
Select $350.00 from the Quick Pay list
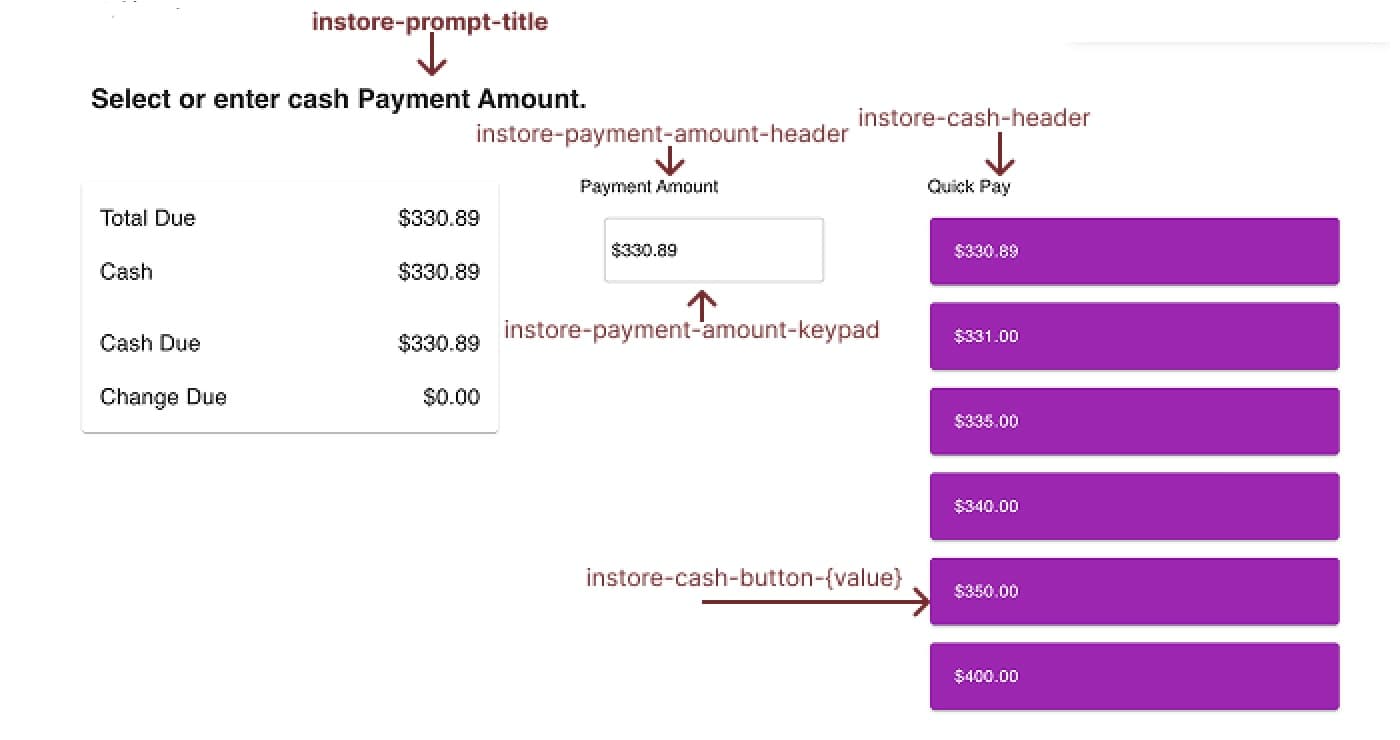(1134, 591)
